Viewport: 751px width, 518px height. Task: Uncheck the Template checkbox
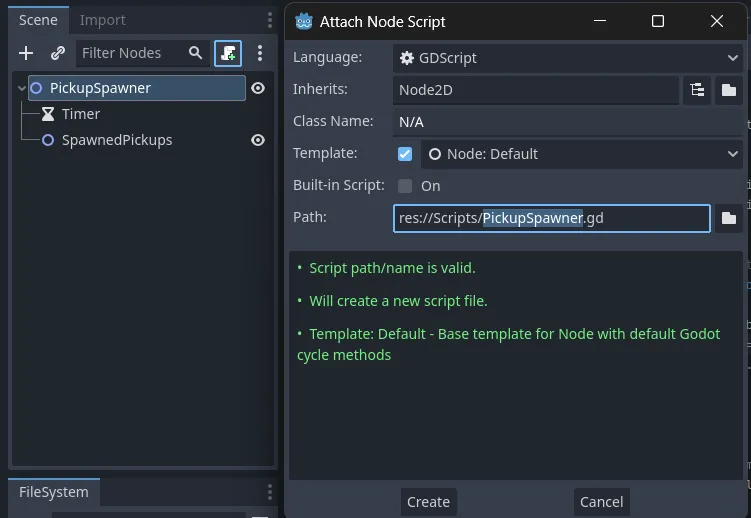coord(405,154)
